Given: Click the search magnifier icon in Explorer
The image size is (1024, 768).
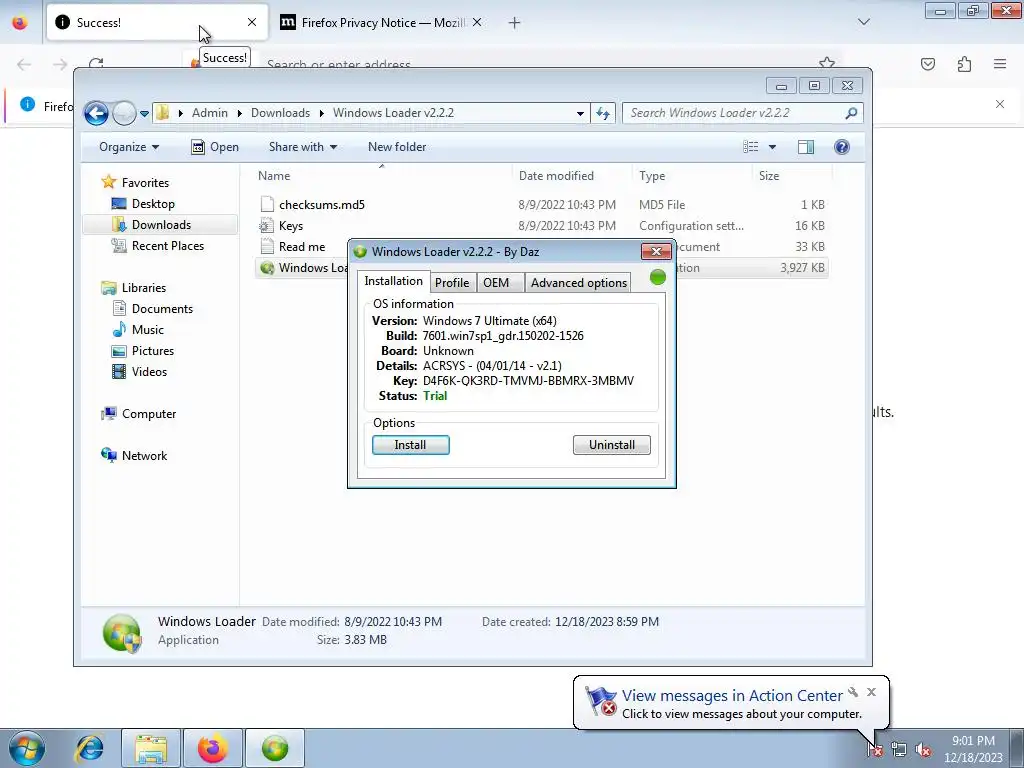Looking at the screenshot, I should pos(851,113).
